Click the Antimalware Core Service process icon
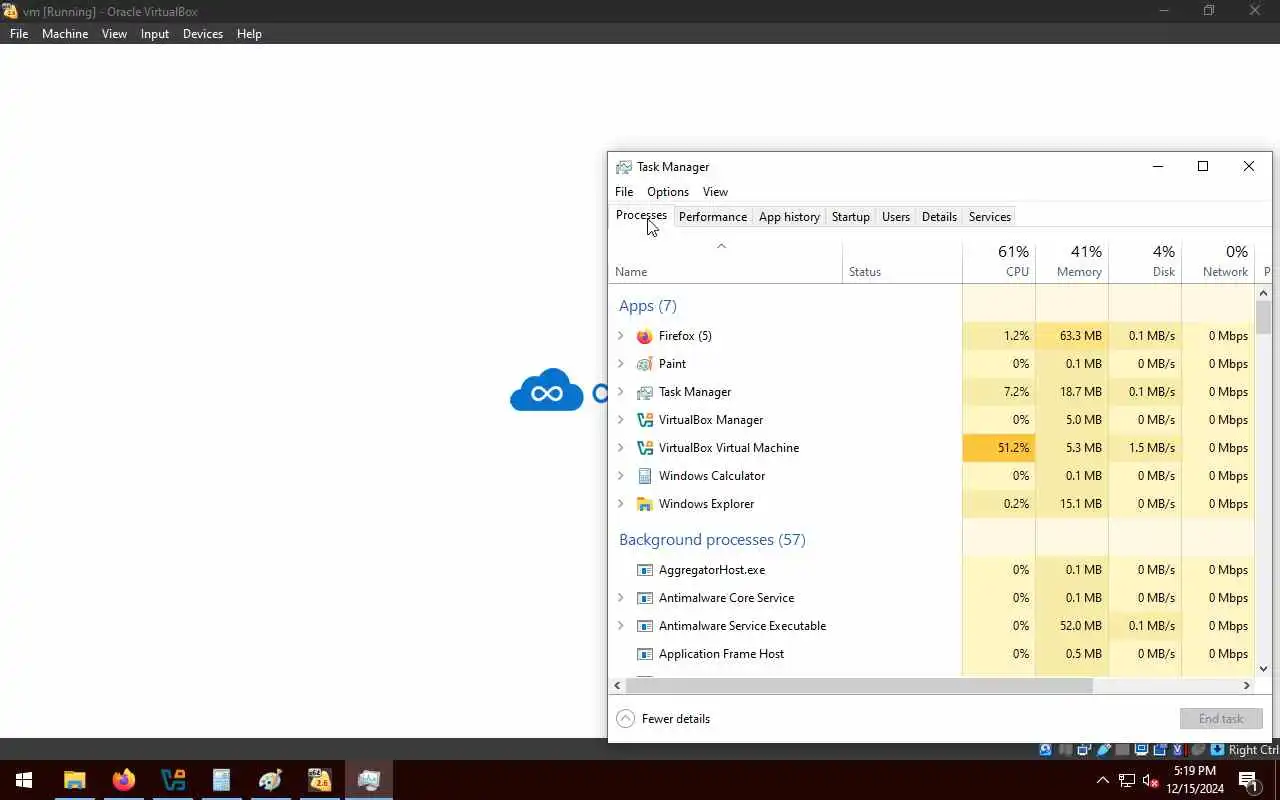Image resolution: width=1280 pixels, height=800 pixels. (645, 598)
